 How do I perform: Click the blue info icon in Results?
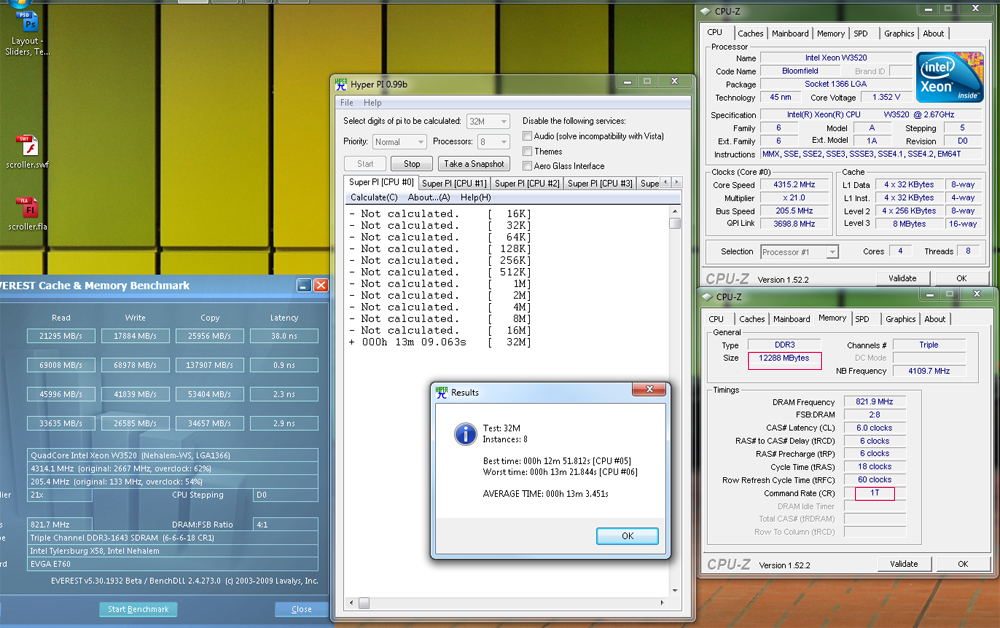coord(466,434)
